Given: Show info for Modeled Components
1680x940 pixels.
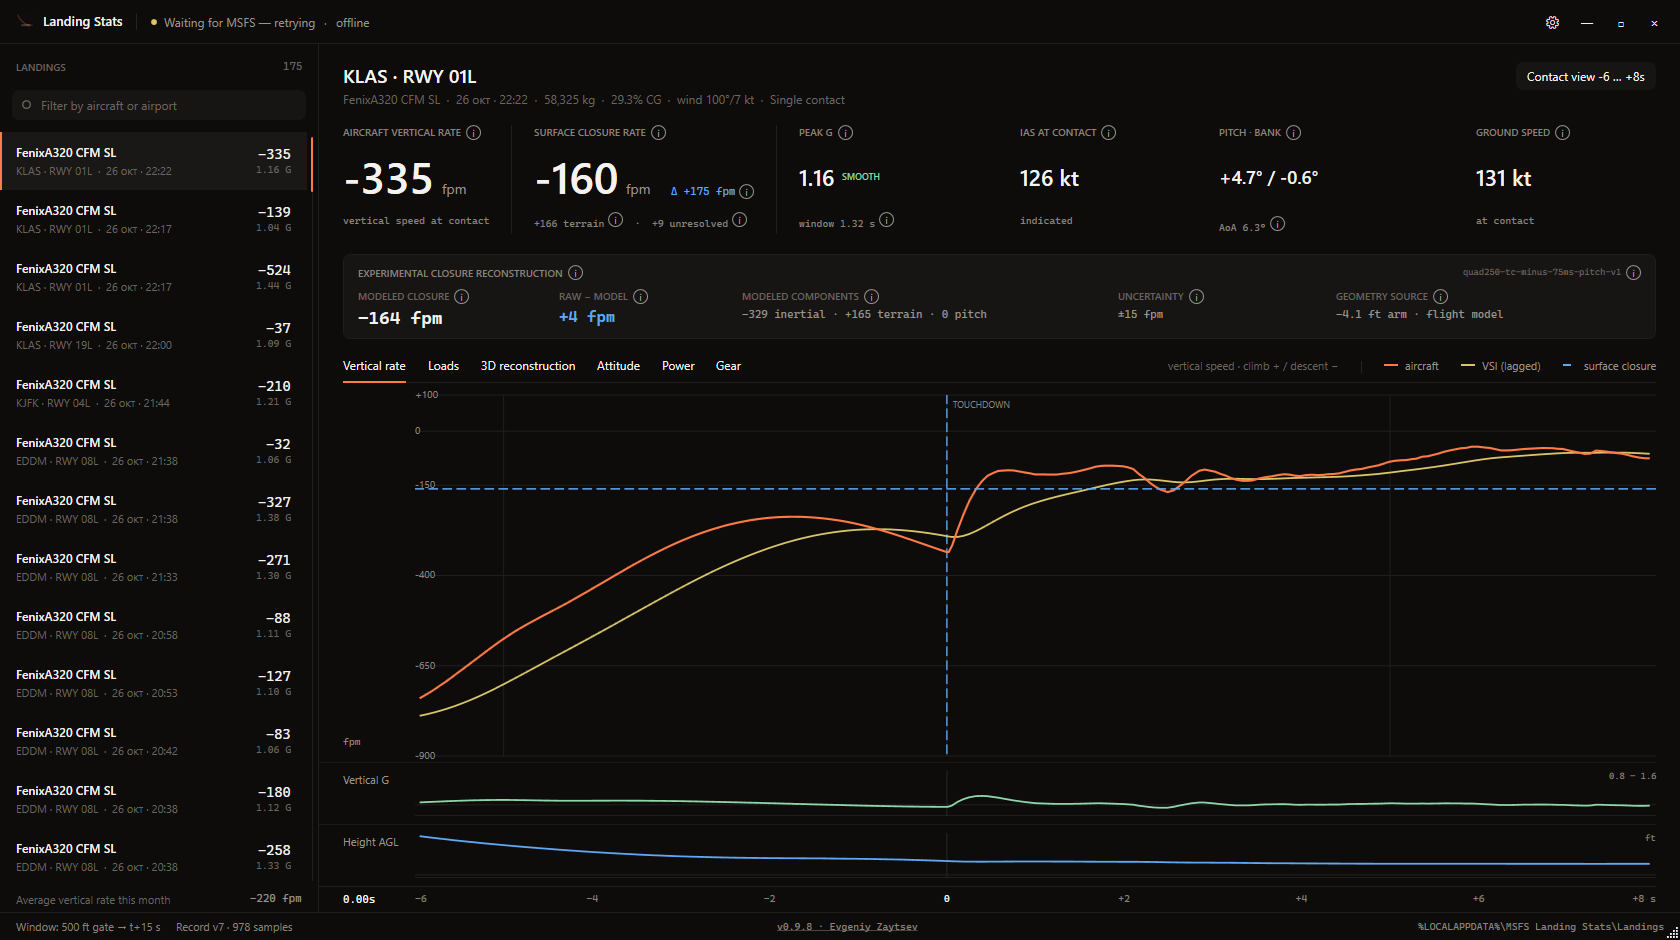Looking at the screenshot, I should [872, 297].
